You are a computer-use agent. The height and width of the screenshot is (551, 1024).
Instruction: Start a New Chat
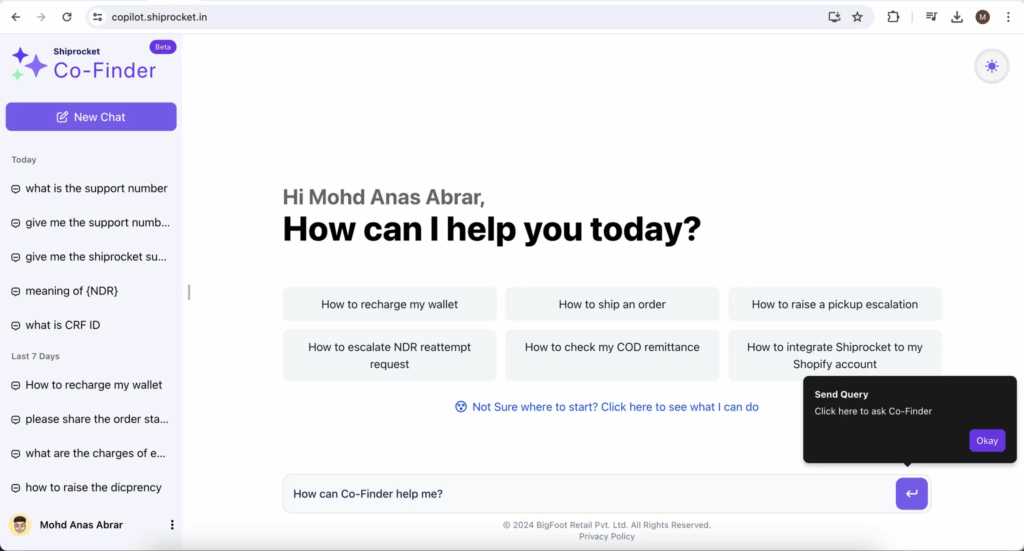tap(91, 117)
